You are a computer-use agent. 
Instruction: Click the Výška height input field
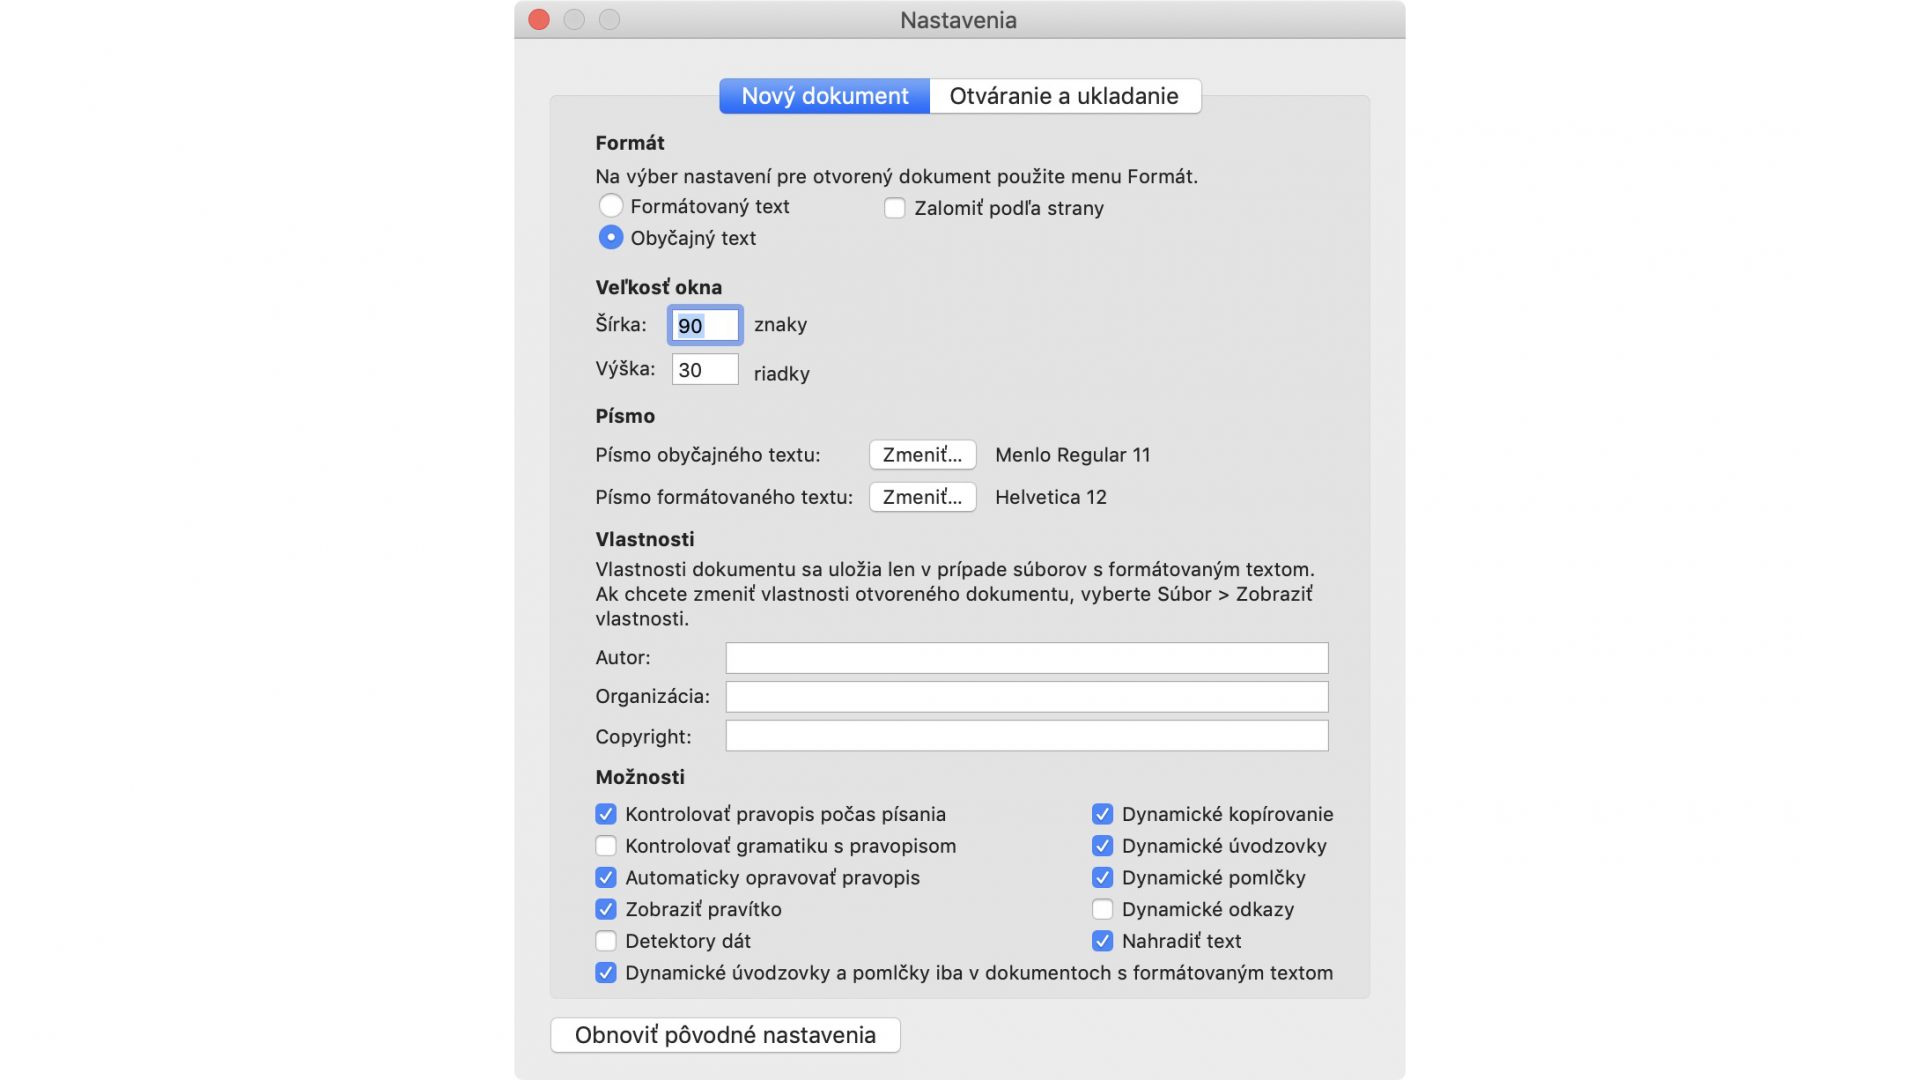[705, 369]
